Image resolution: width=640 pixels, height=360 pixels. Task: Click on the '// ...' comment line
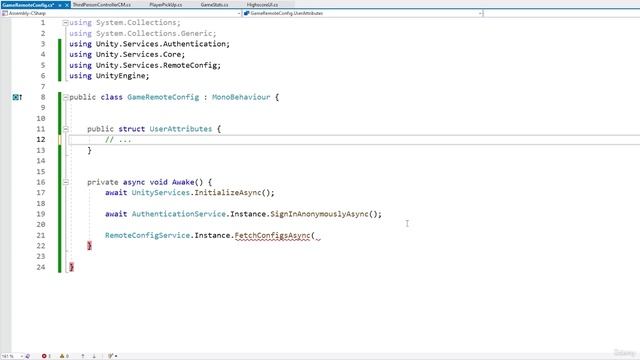point(118,140)
